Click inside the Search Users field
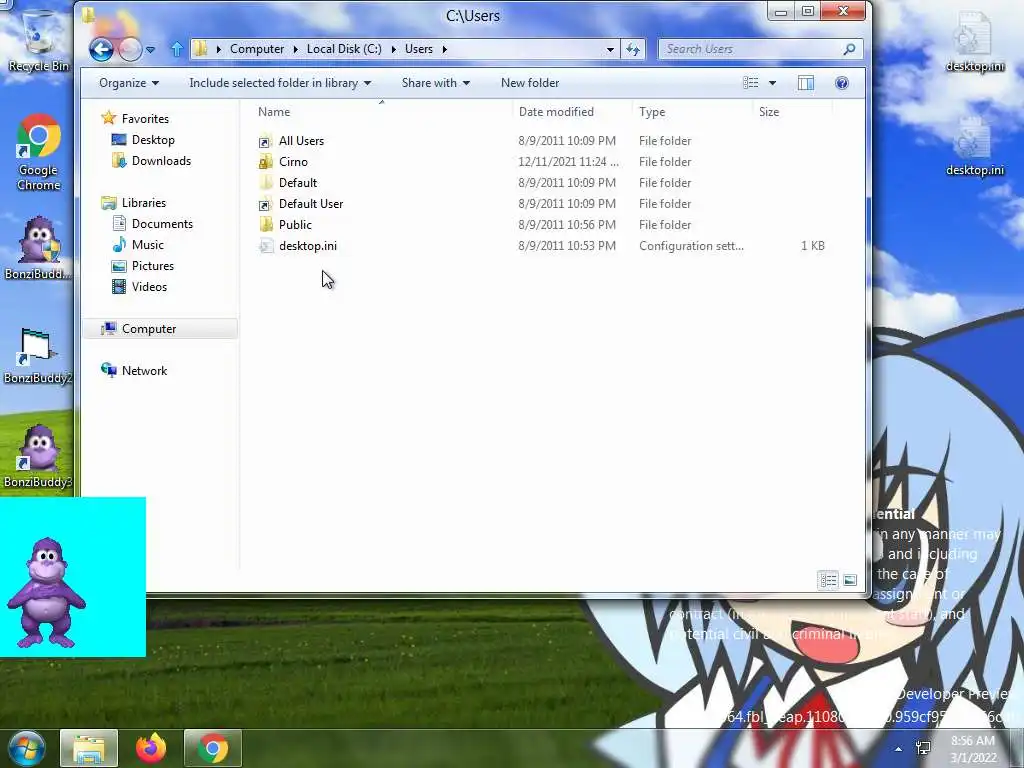Viewport: 1024px width, 768px height. (x=751, y=49)
